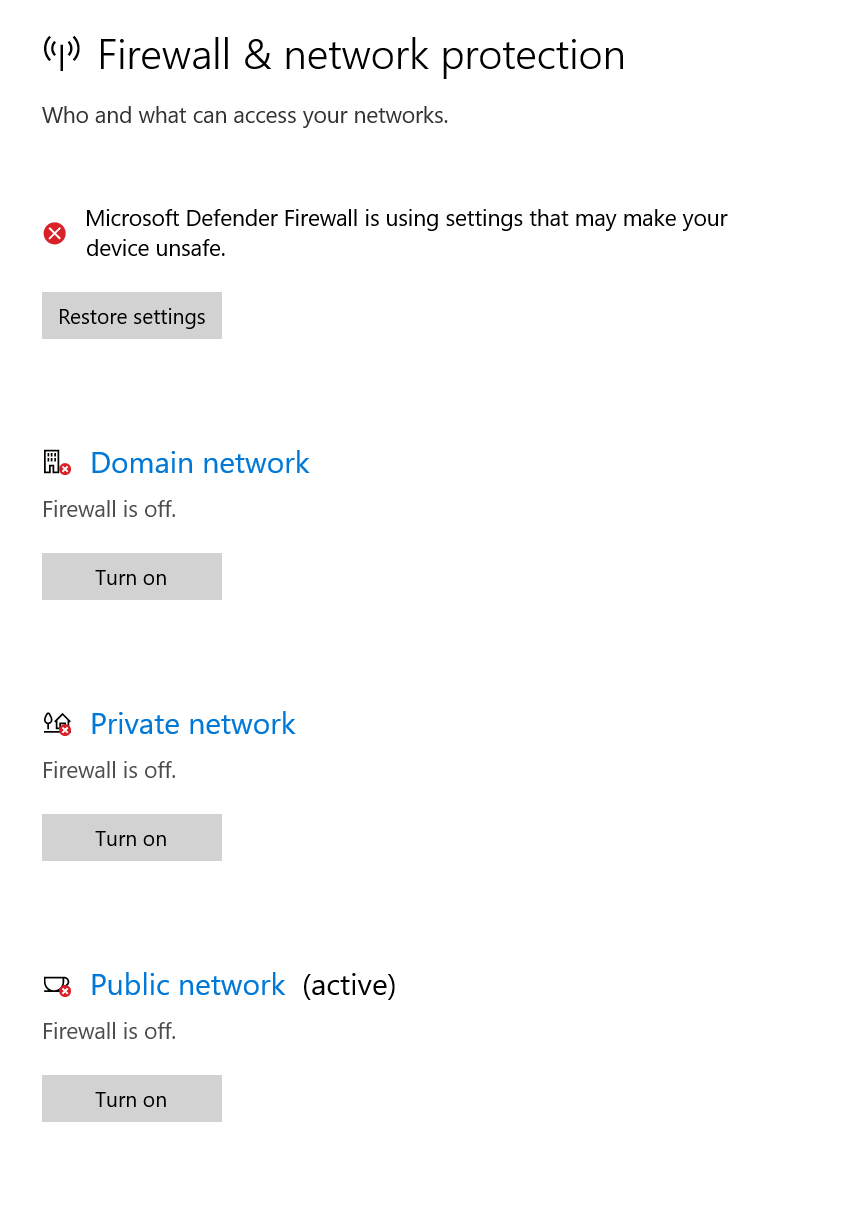Click the red error icon beside the warning
Image resolution: width=848 pixels, height=1229 pixels.
click(55, 233)
